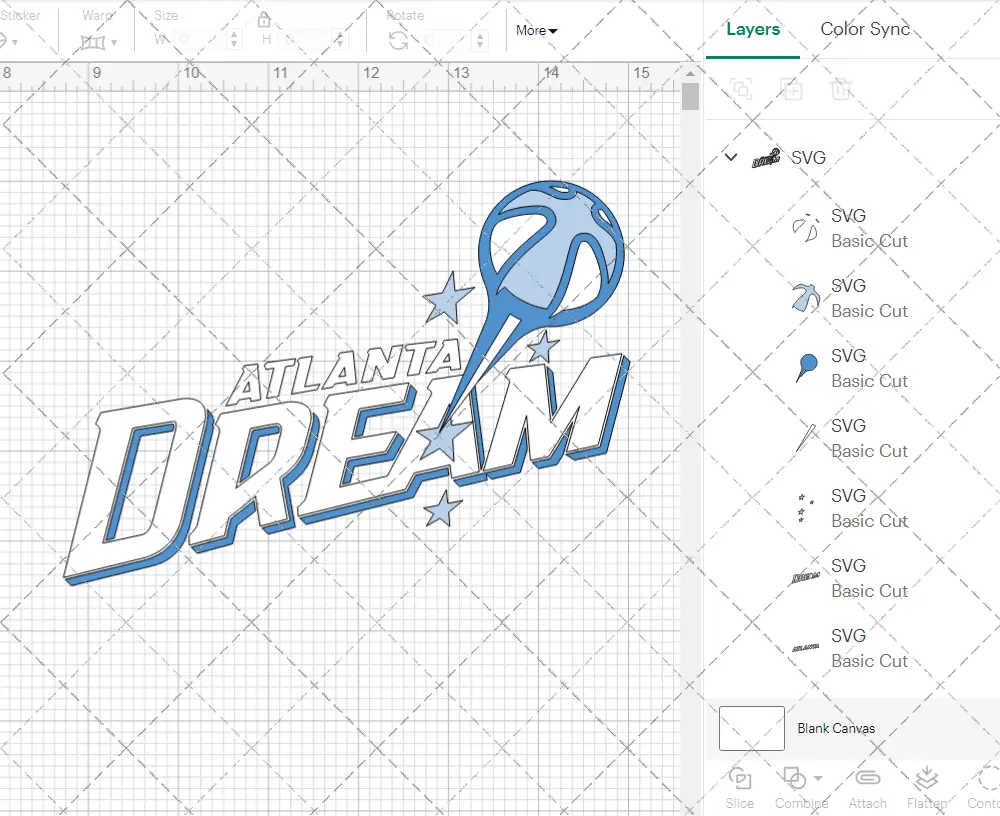The image size is (1000, 816).
Task: Open the More dropdown menu
Action: click(536, 30)
